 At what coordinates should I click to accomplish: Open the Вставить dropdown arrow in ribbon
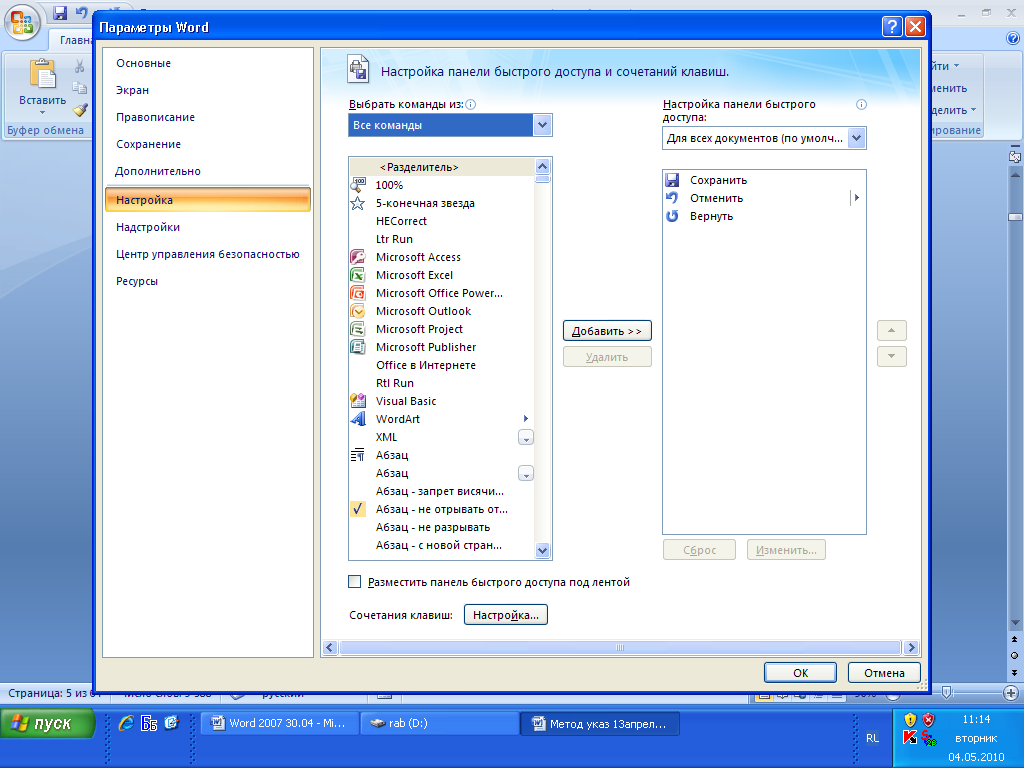pos(42,112)
